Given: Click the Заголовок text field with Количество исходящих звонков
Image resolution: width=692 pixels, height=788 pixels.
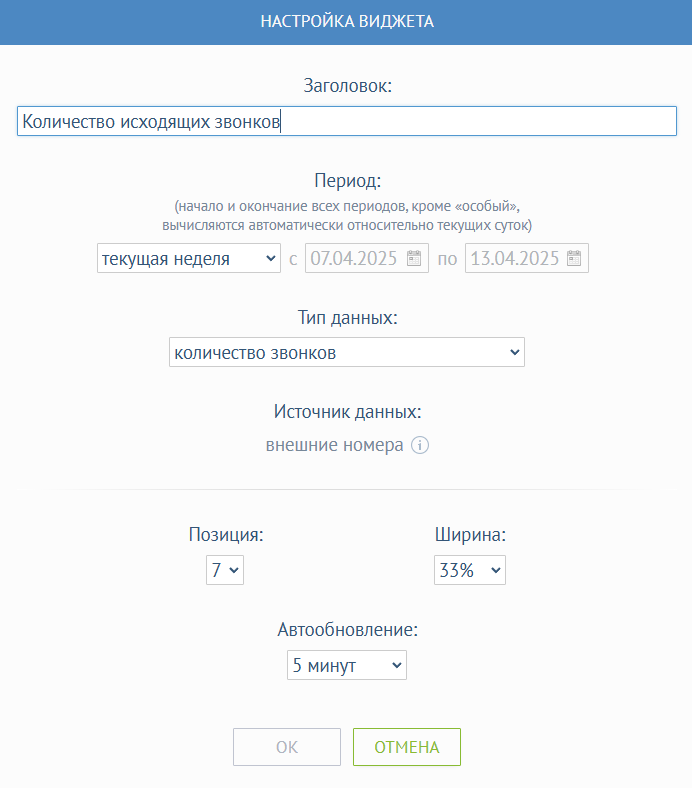Looking at the screenshot, I should tap(347, 121).
